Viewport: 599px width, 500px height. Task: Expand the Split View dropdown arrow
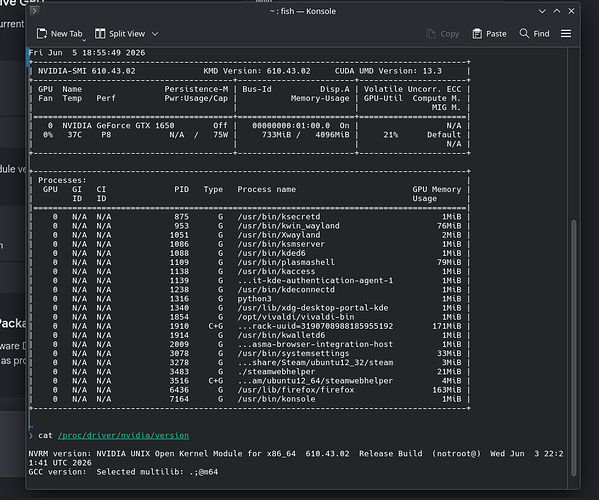tap(155, 34)
